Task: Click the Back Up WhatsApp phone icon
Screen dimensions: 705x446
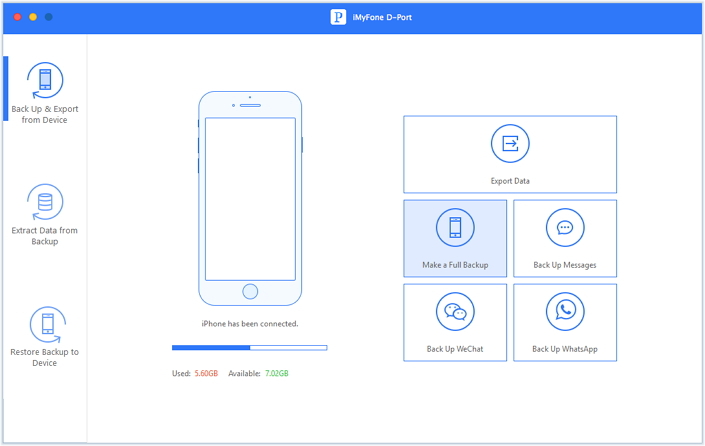Action: click(x=565, y=311)
